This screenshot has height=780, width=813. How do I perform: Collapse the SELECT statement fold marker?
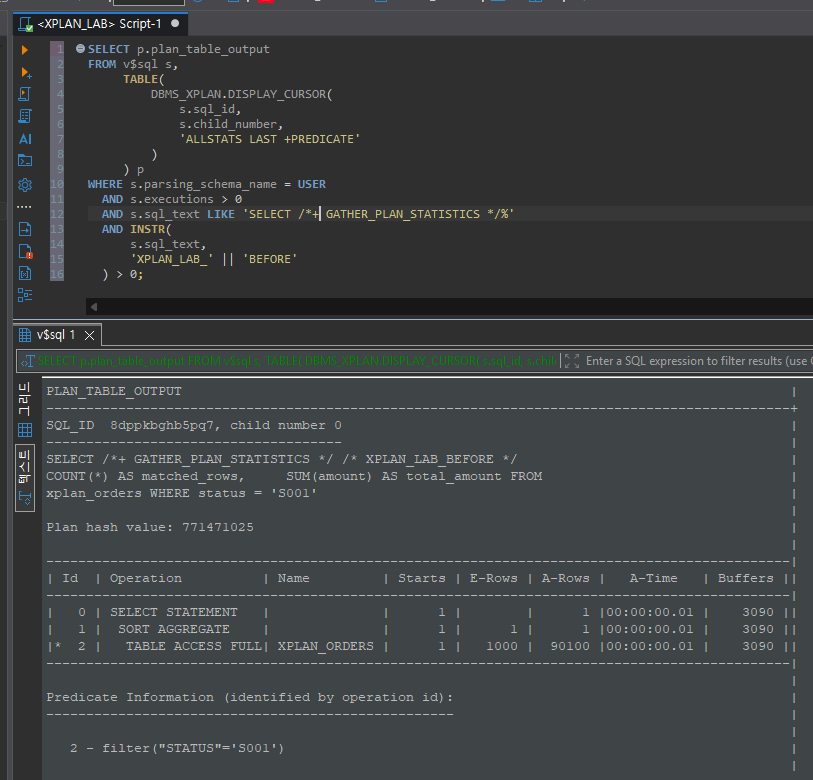click(x=80, y=49)
